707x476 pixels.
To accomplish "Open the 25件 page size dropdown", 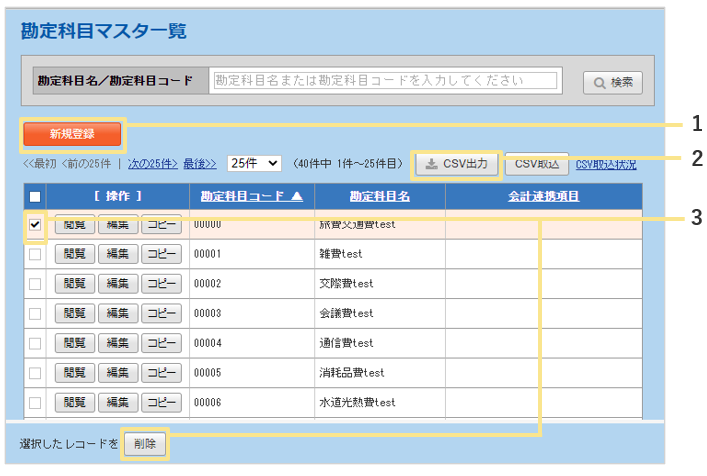I will click(x=255, y=163).
